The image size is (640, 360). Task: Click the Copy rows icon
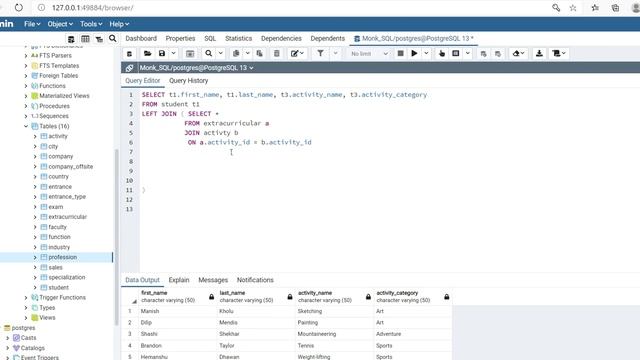(236, 53)
